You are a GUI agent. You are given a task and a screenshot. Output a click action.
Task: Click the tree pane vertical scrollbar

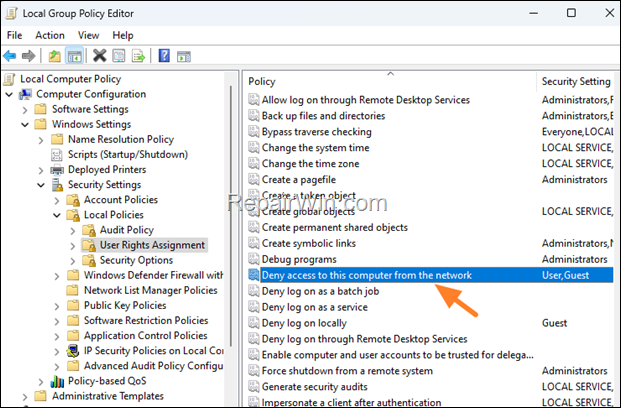230,214
